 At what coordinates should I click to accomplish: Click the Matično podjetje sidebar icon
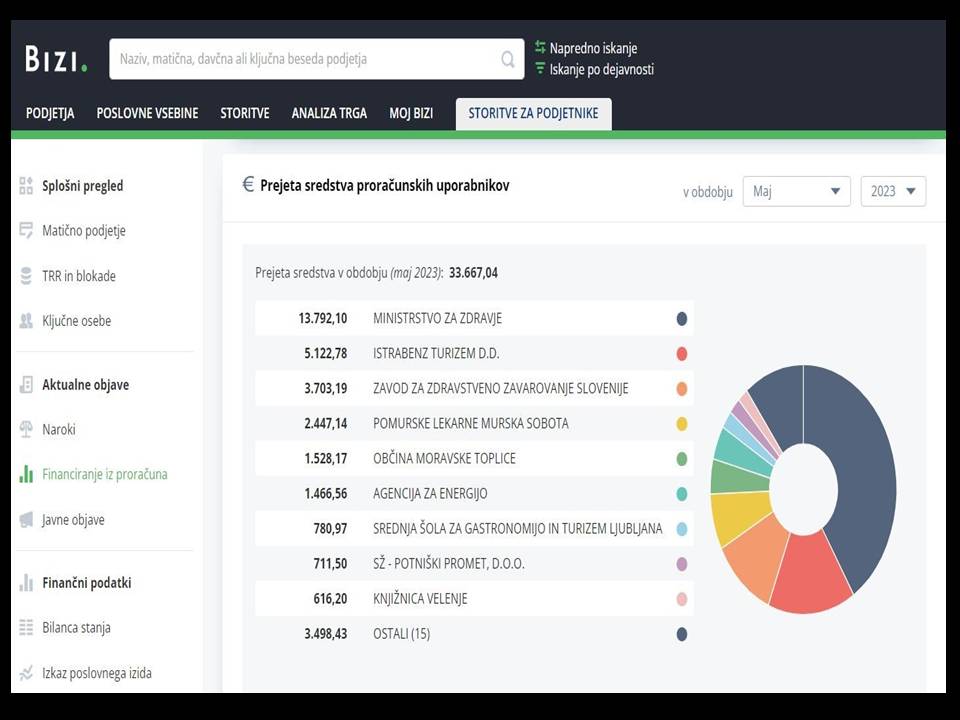pyautogui.click(x=26, y=230)
